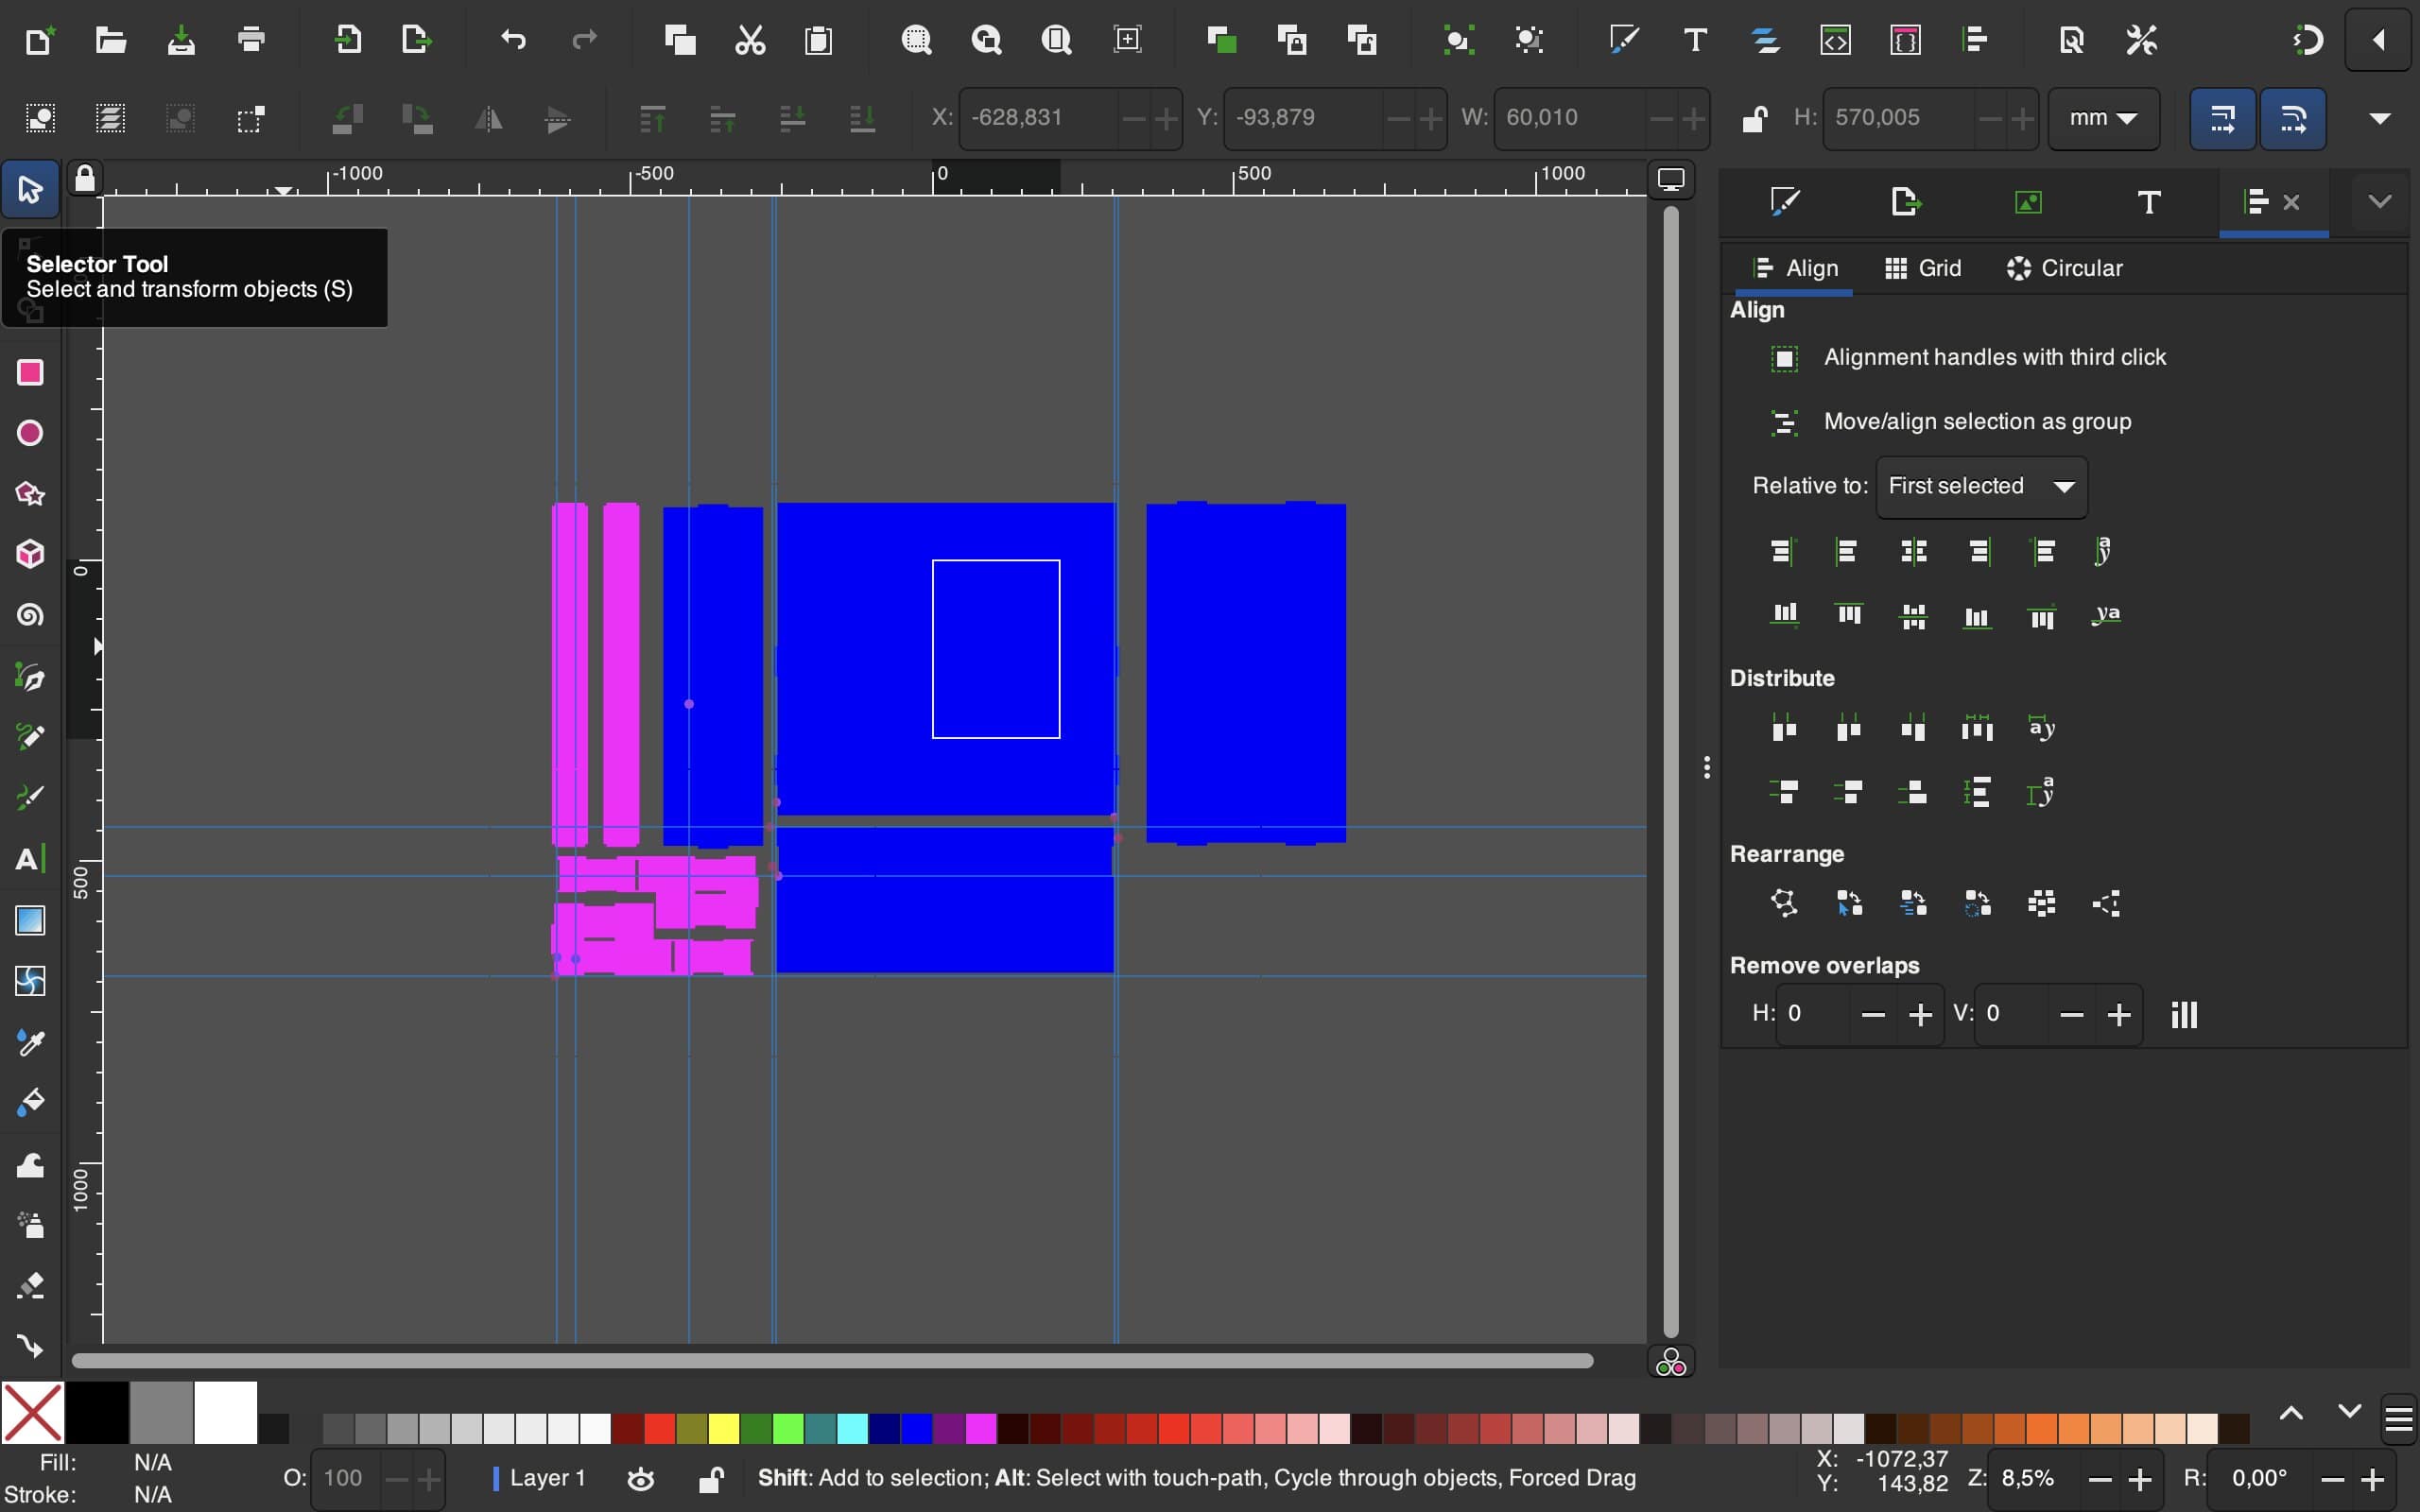
Task: Click the Cut scissors icon
Action: tap(750, 40)
